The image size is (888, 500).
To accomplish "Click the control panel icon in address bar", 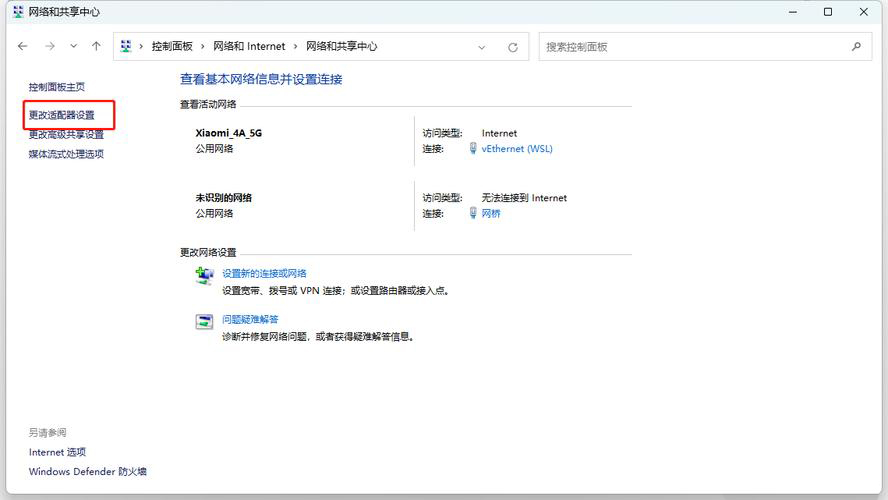I will pos(126,46).
